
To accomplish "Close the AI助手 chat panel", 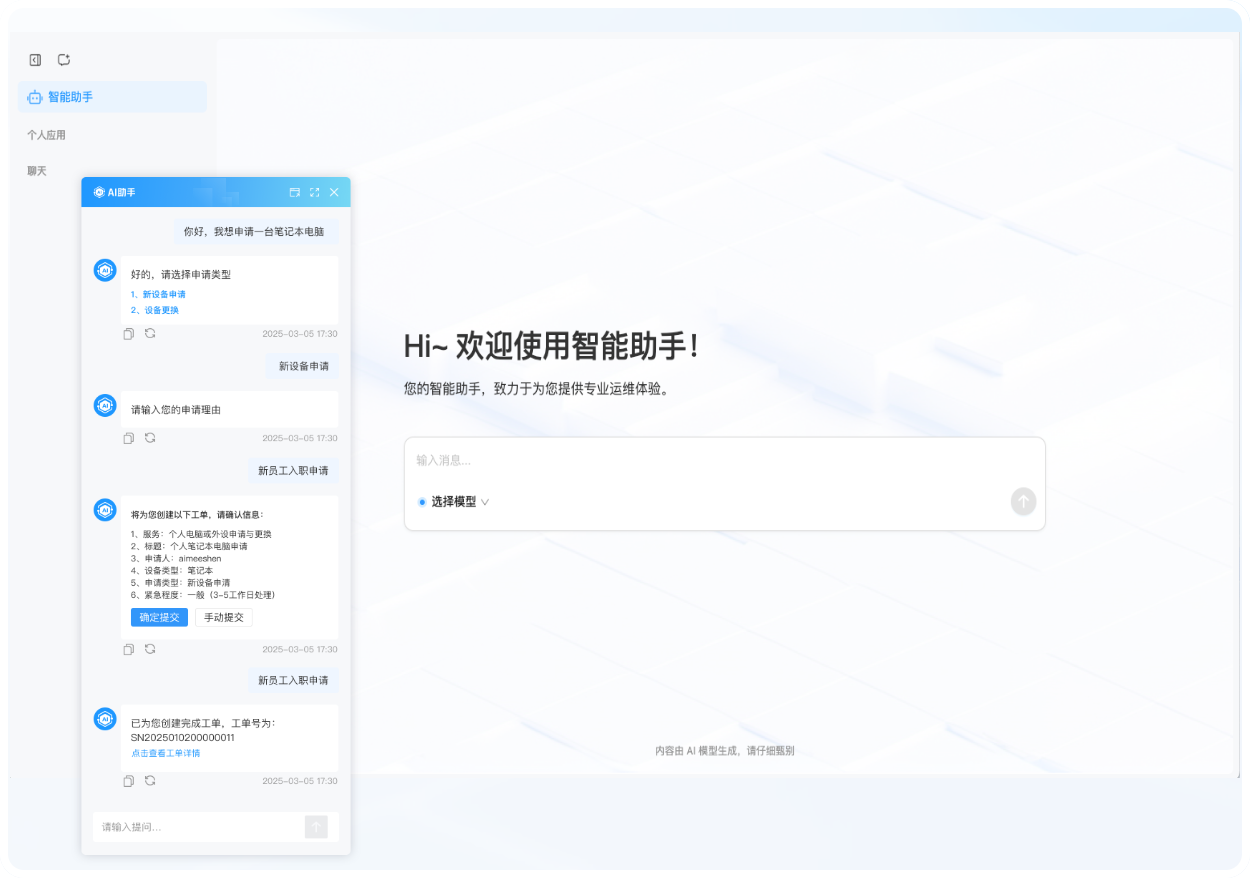I will 334,192.
